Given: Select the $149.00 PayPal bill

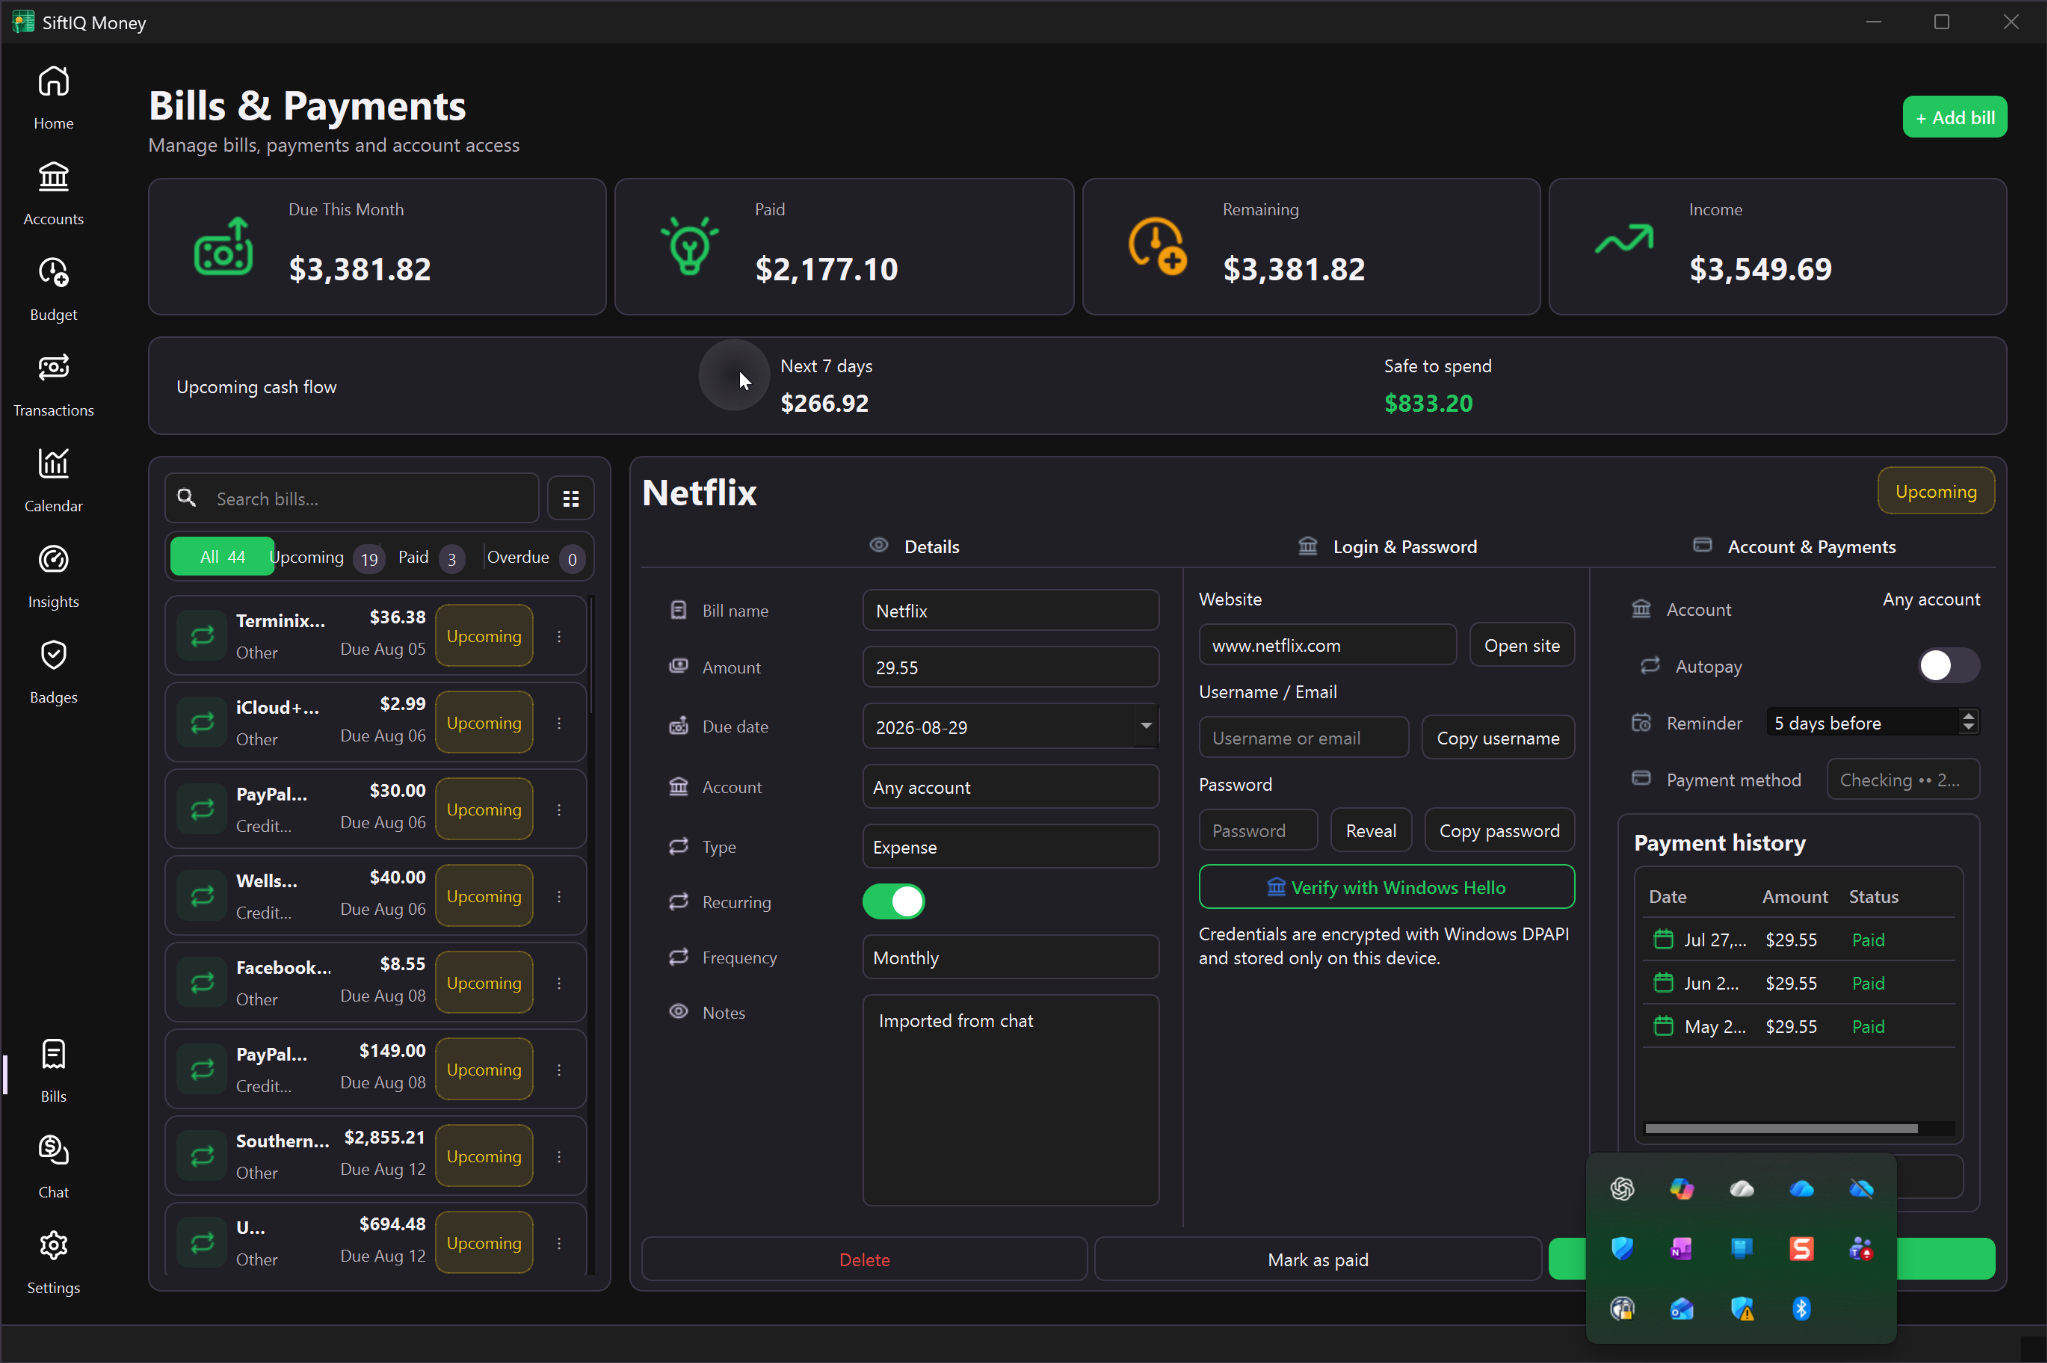Looking at the screenshot, I should [375, 1069].
